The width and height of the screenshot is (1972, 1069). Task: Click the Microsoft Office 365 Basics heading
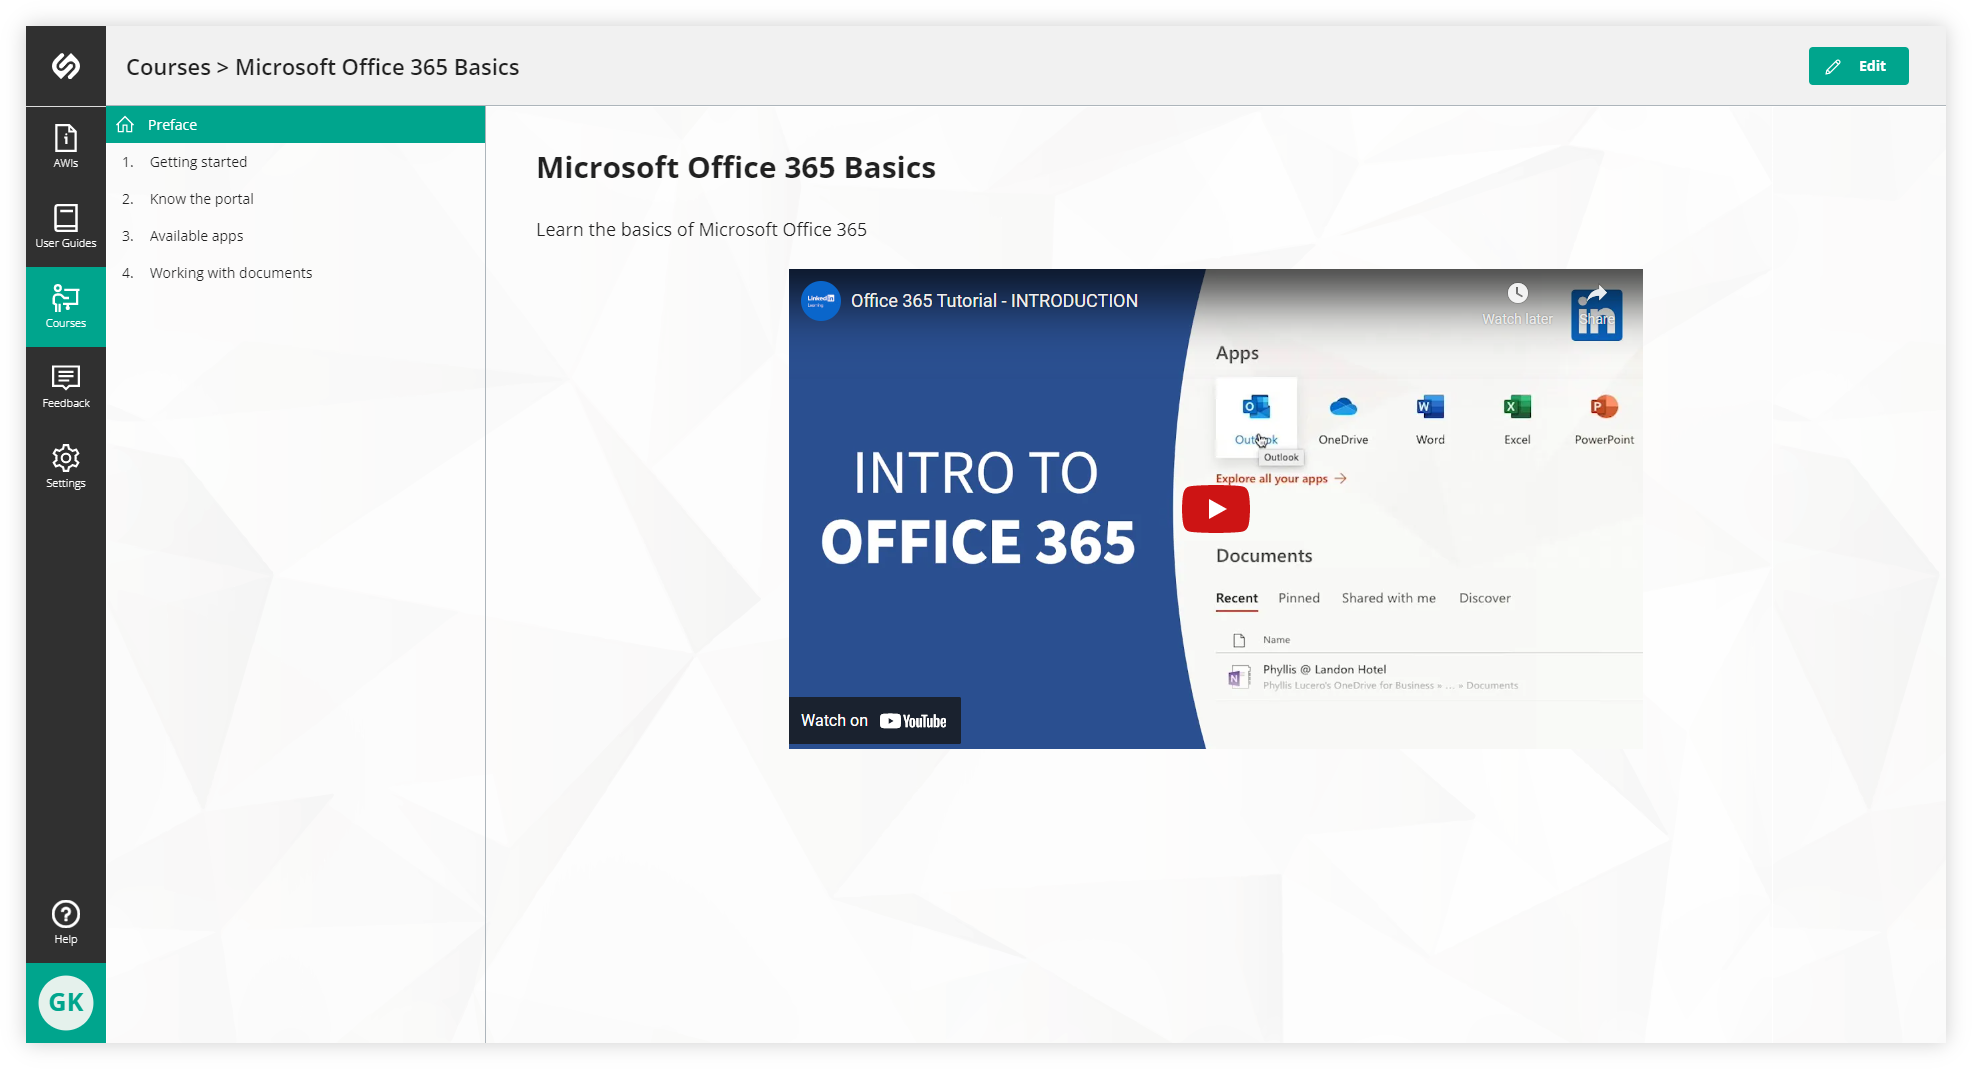(736, 167)
